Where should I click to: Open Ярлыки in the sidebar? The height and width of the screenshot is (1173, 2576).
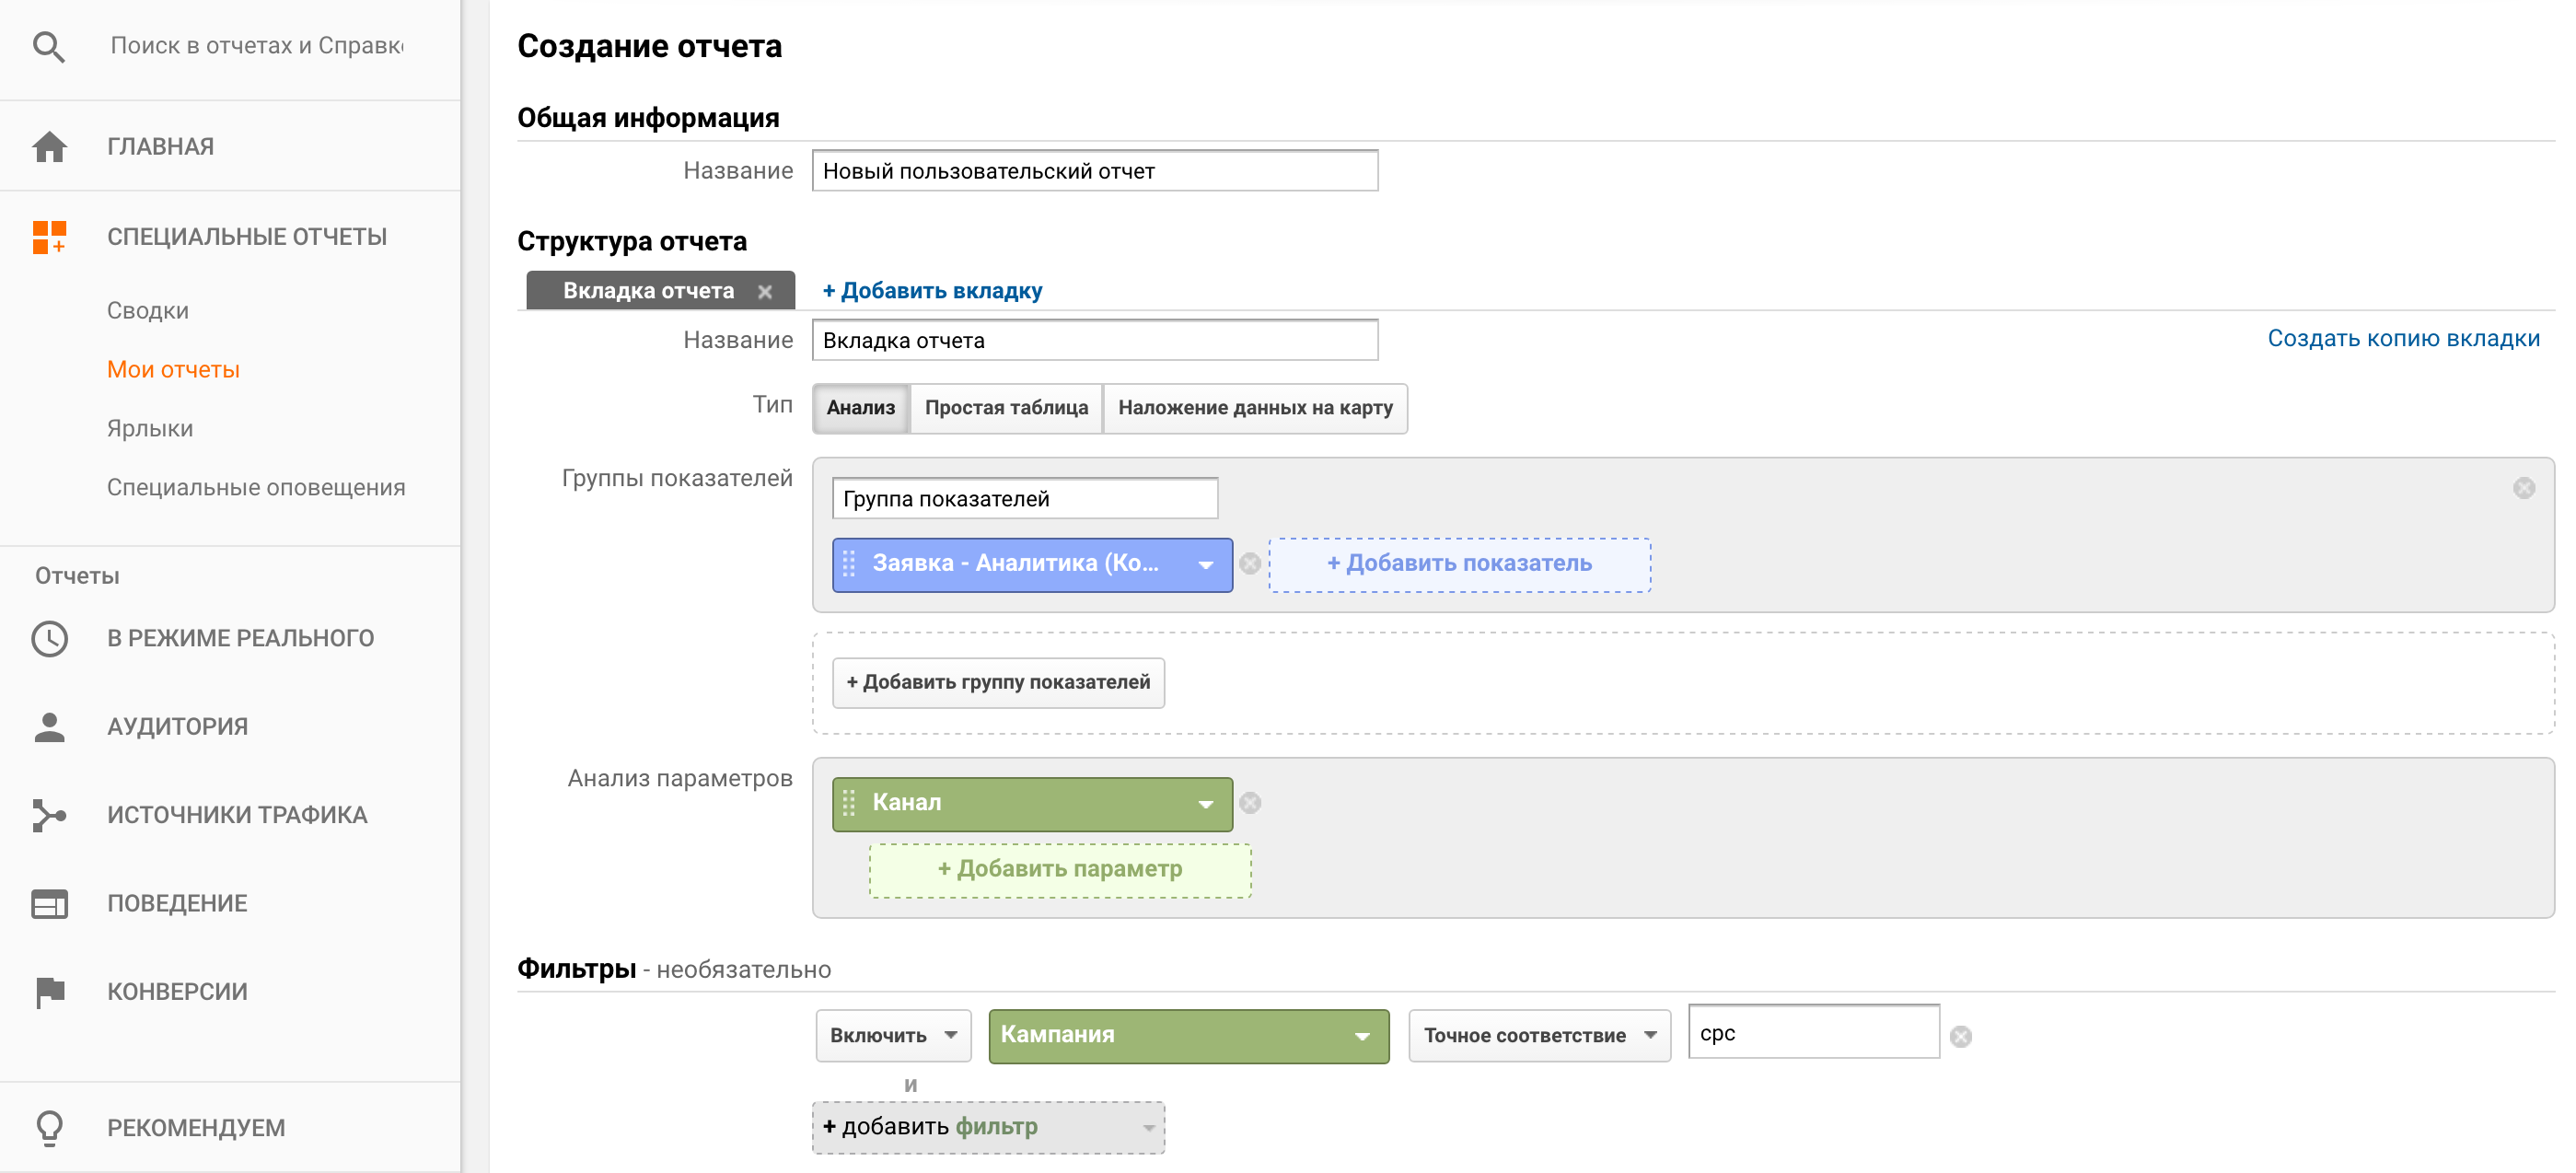pyautogui.click(x=150, y=429)
